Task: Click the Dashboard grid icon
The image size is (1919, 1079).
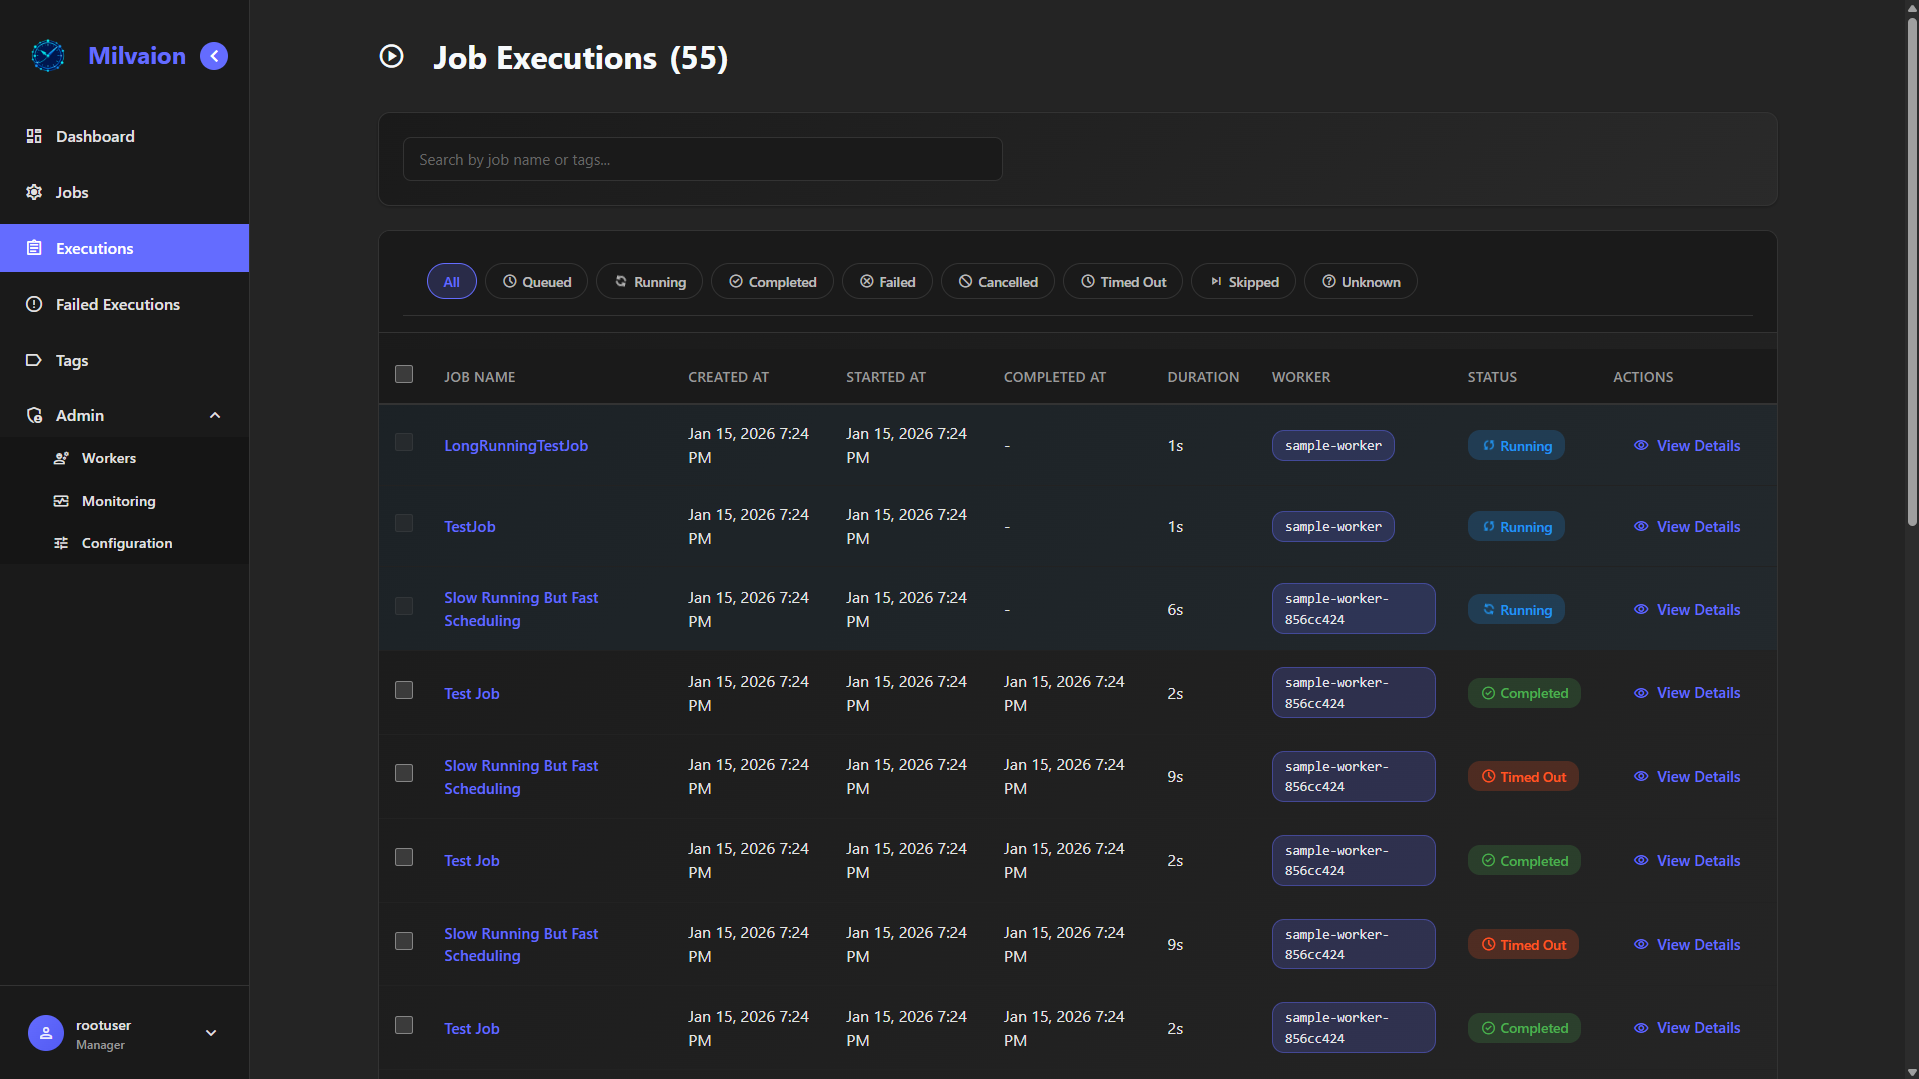Action: 34,136
